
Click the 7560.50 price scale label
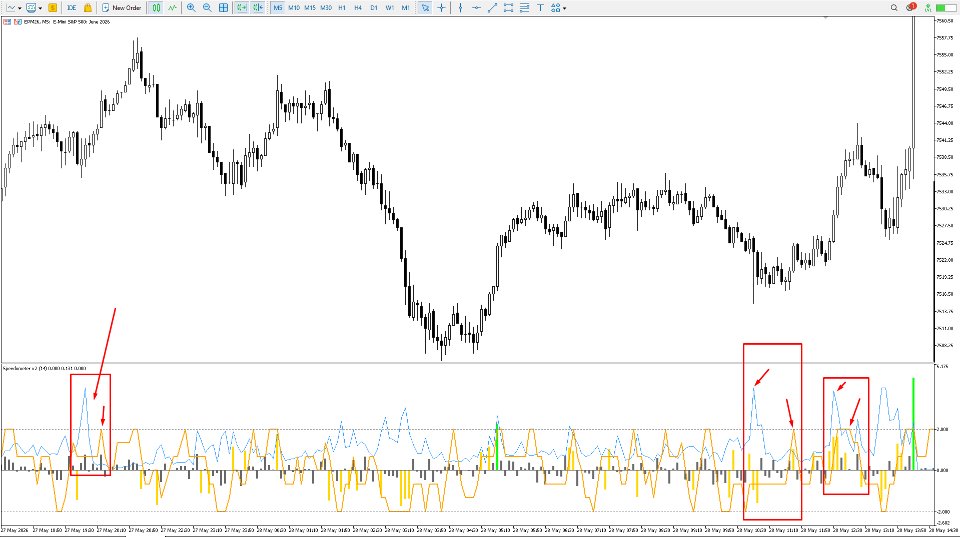click(x=945, y=21)
